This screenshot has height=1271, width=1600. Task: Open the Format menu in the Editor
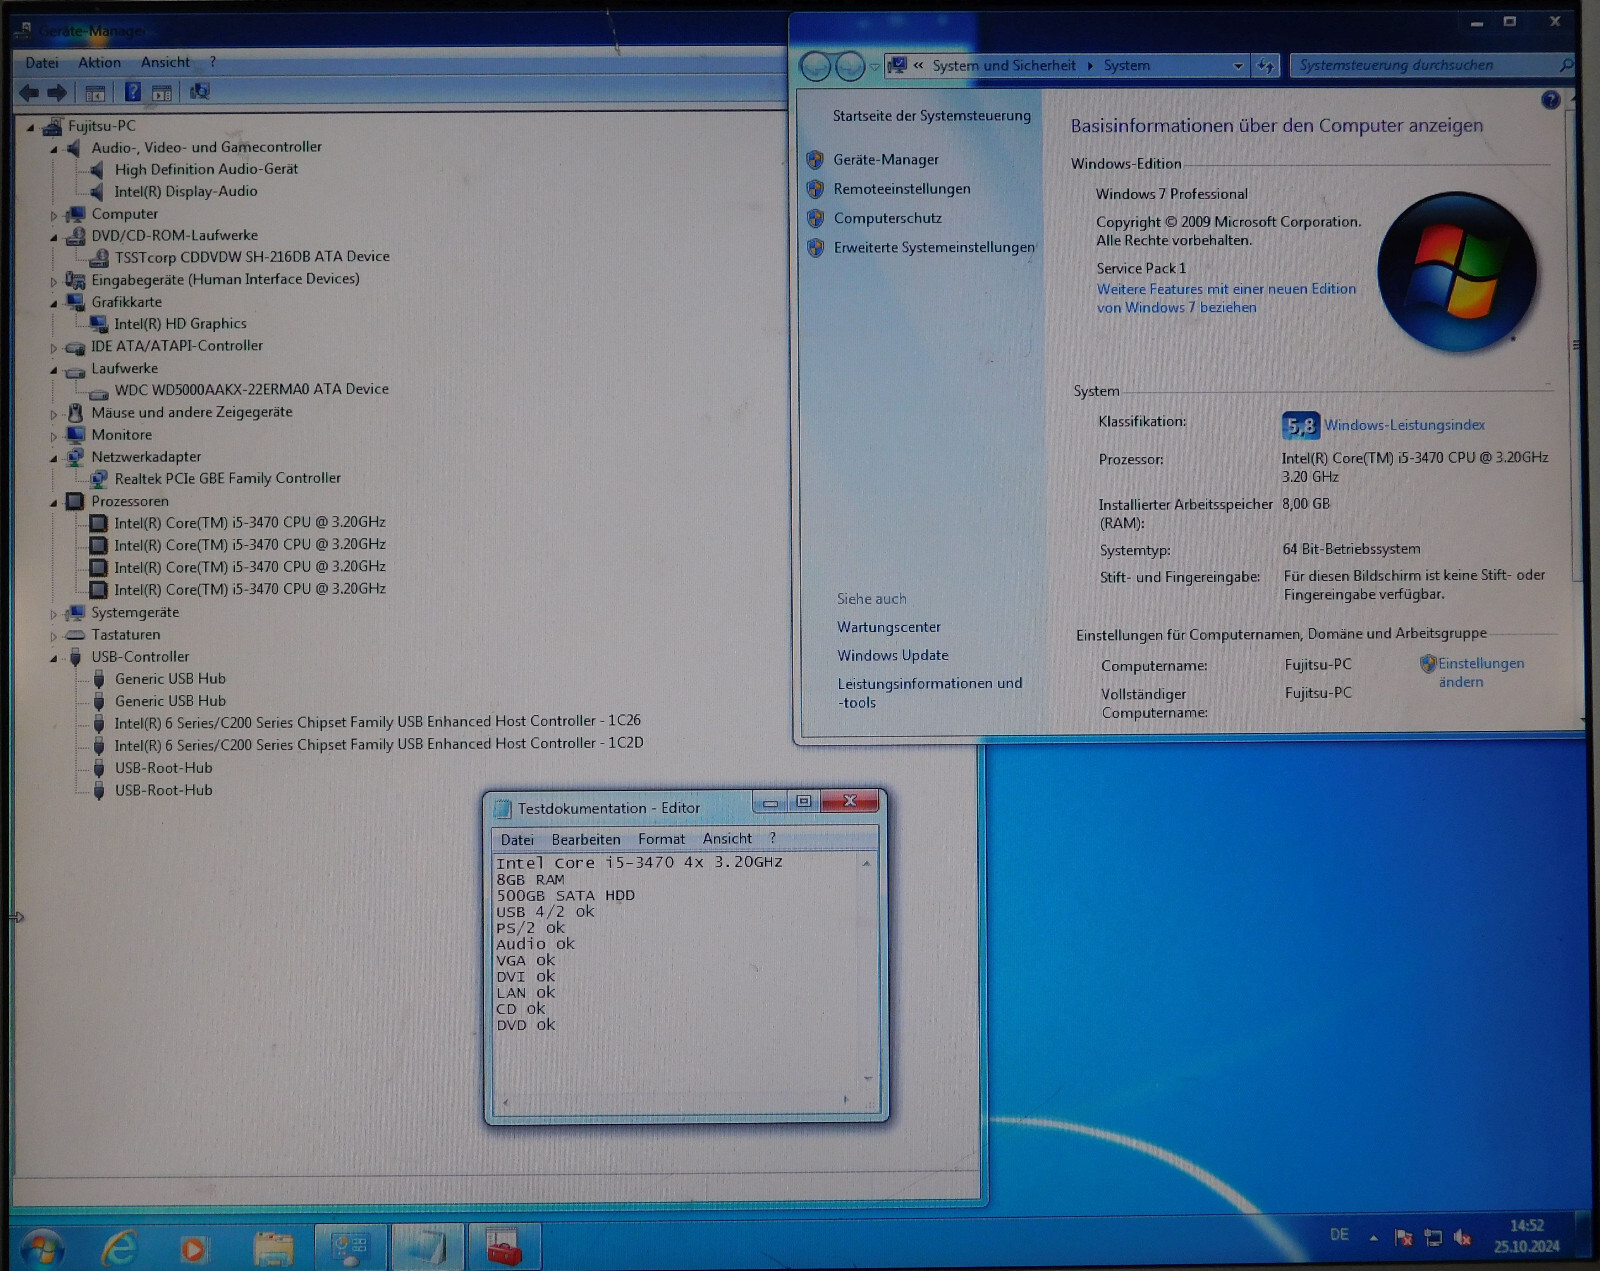coord(662,840)
